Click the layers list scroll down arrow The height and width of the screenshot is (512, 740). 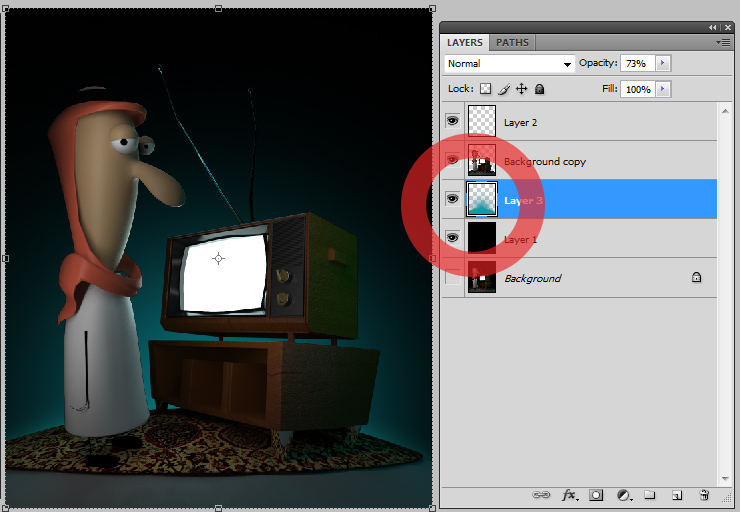point(725,479)
